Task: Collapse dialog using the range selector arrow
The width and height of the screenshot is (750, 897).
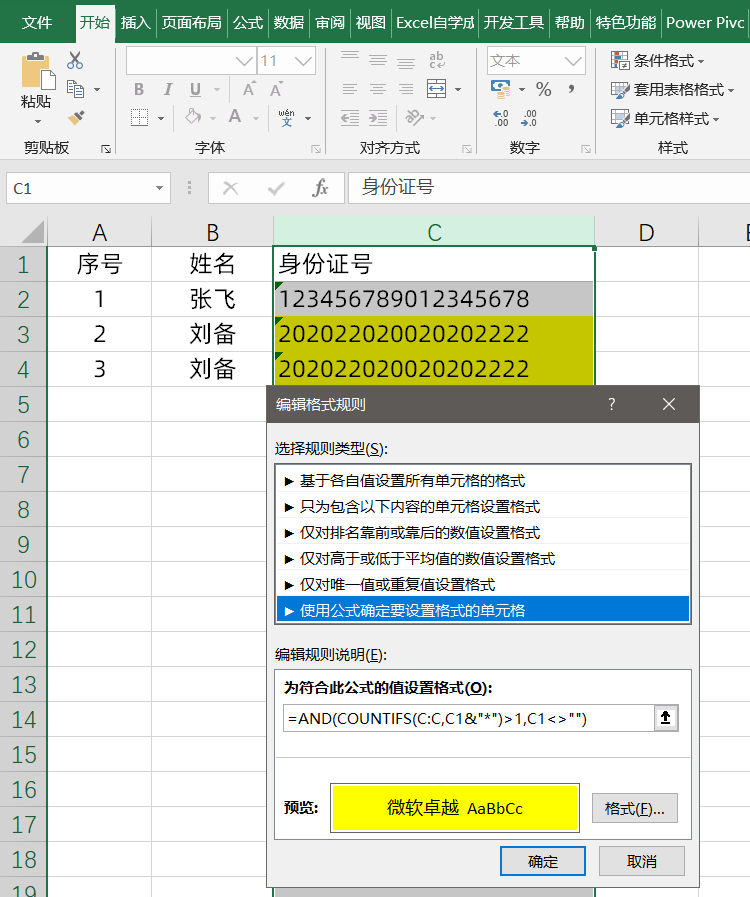Action: (665, 718)
